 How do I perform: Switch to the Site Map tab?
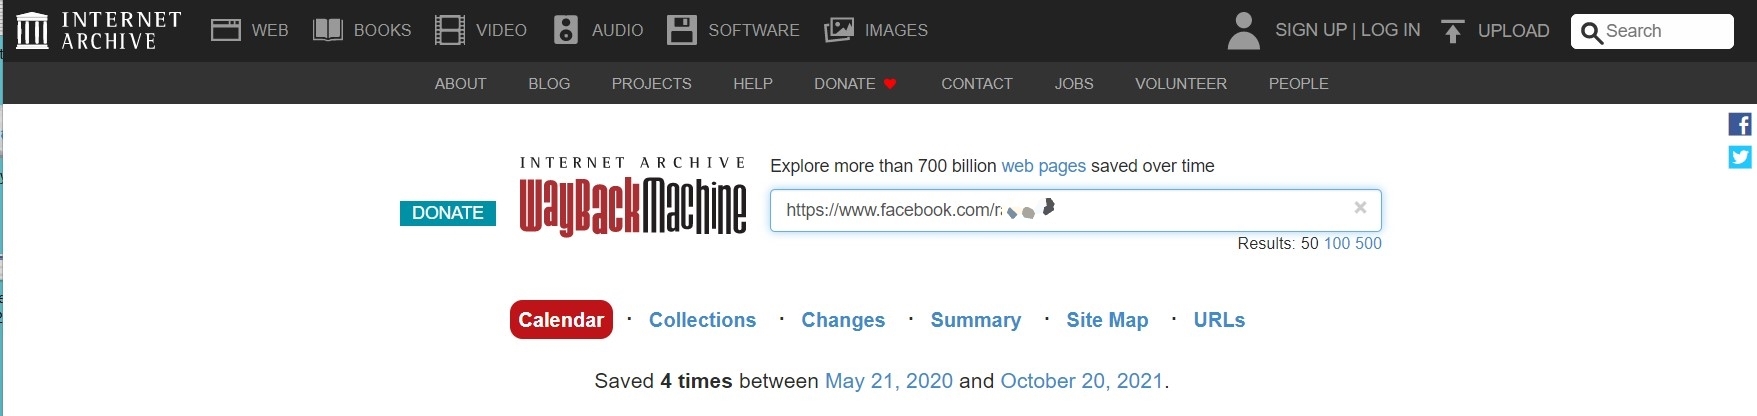[x=1107, y=320]
